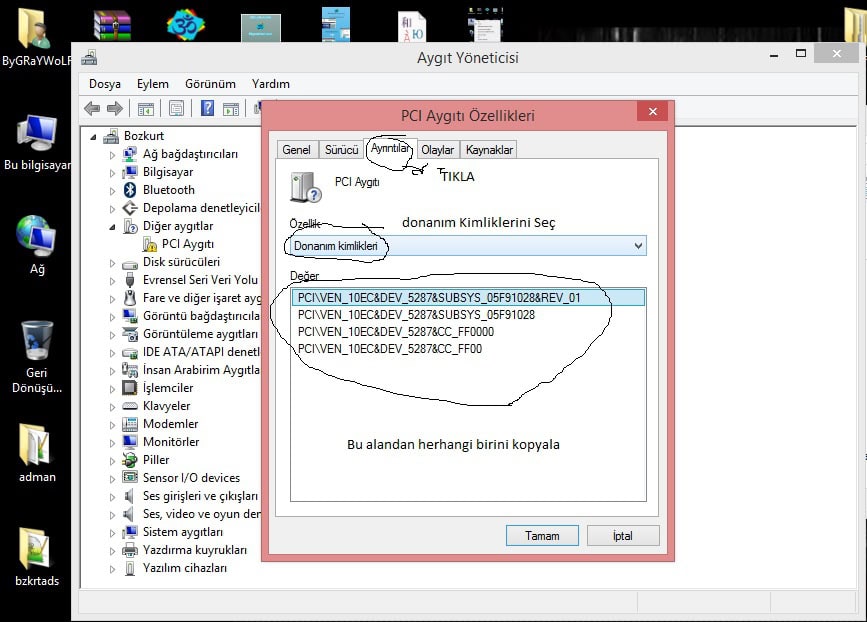Image resolution: width=867 pixels, height=622 pixels.
Task: Select the Sistem aygıtları tree item
Action: 182,532
